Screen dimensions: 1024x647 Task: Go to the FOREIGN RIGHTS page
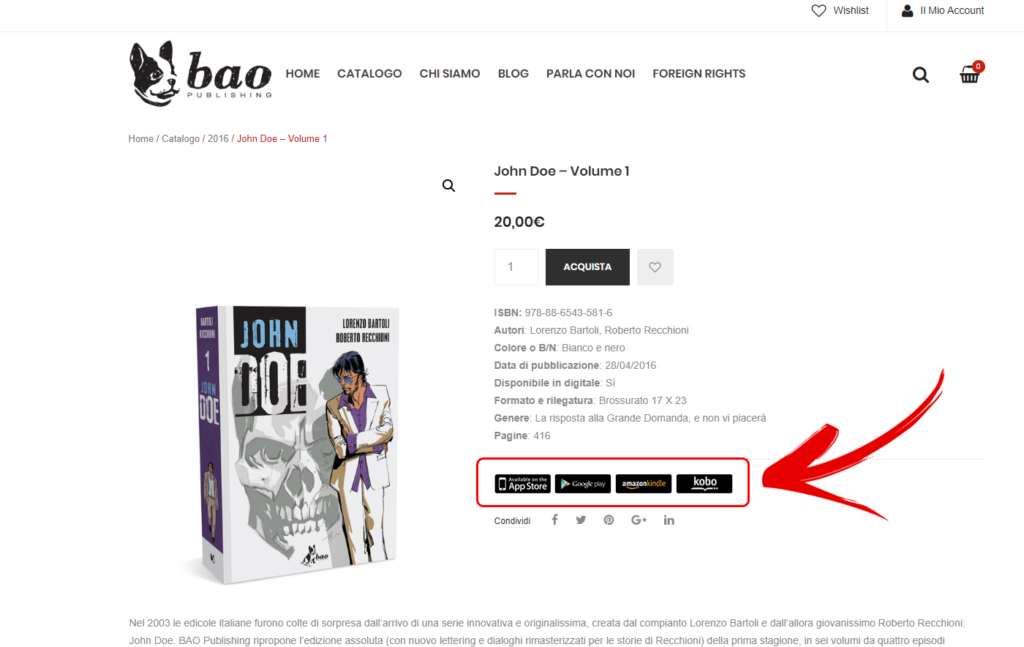click(x=699, y=74)
